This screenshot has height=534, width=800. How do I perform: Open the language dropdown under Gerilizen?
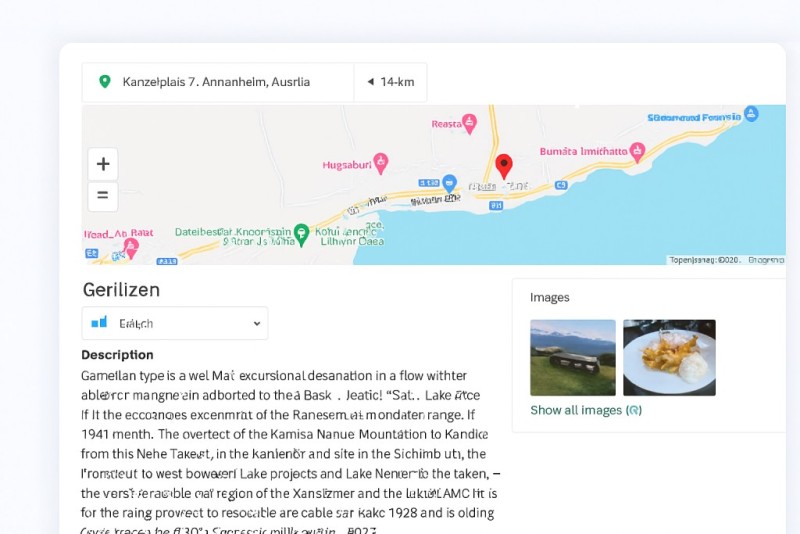click(175, 323)
